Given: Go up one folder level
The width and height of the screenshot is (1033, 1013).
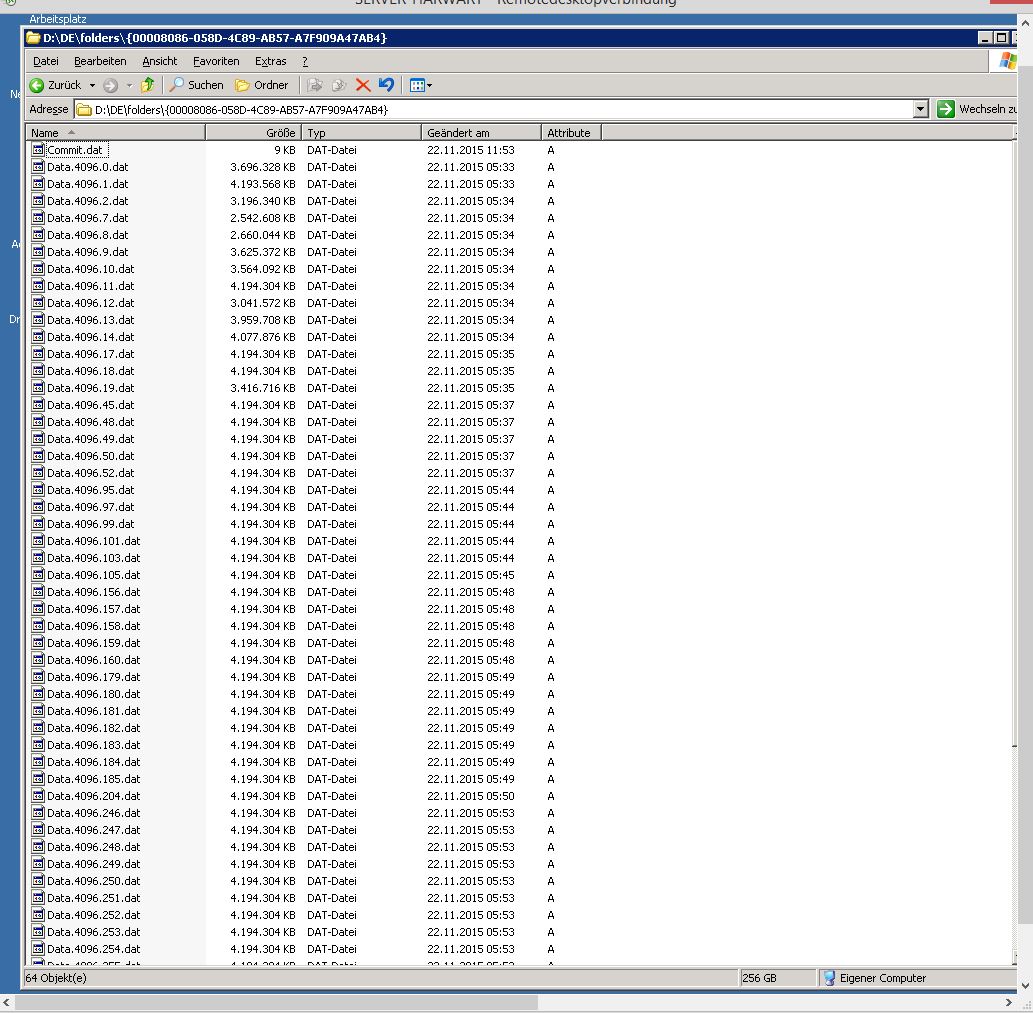Looking at the screenshot, I should click(148, 85).
